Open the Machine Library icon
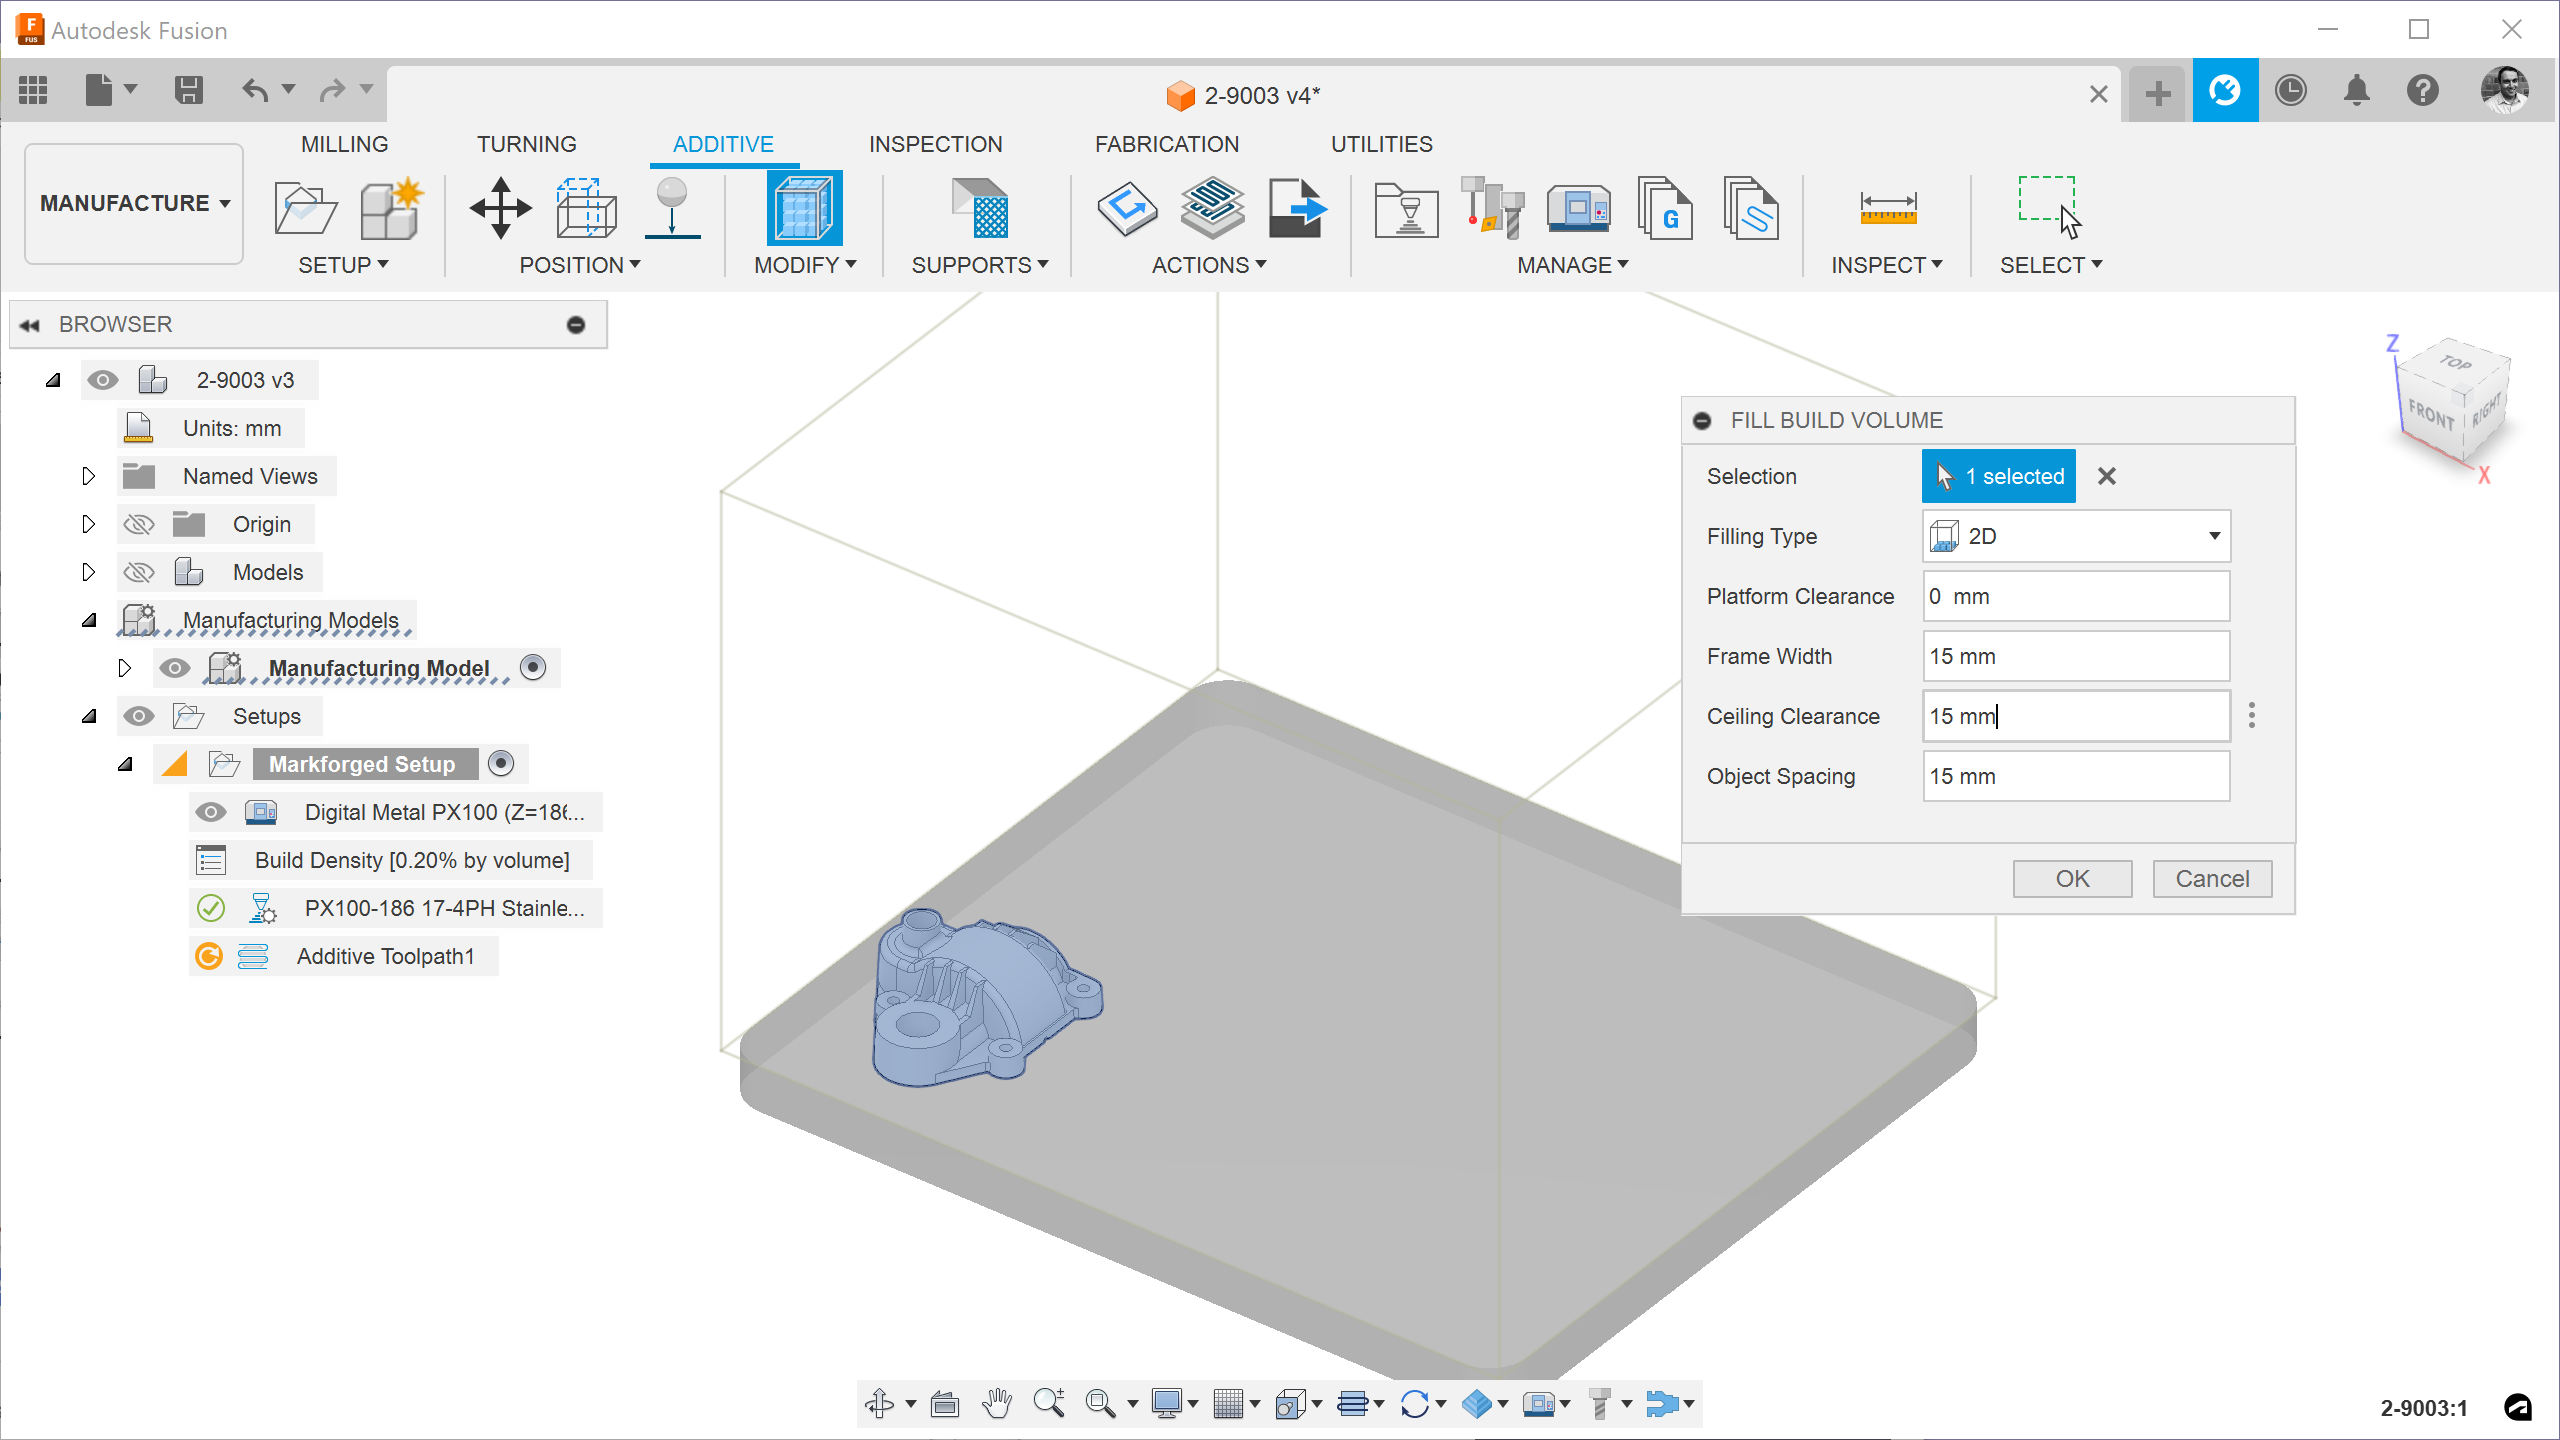The image size is (2560, 1440). pos(1578,208)
